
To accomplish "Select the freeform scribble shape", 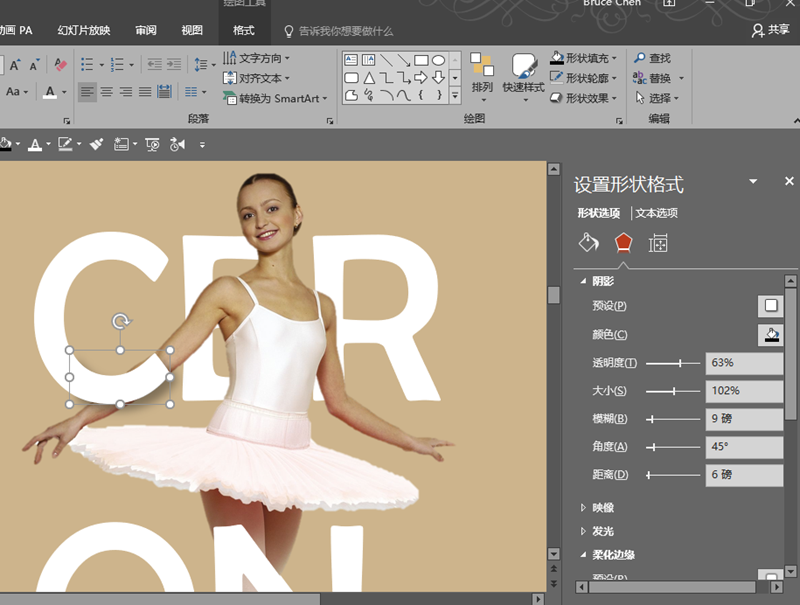I will (368, 95).
